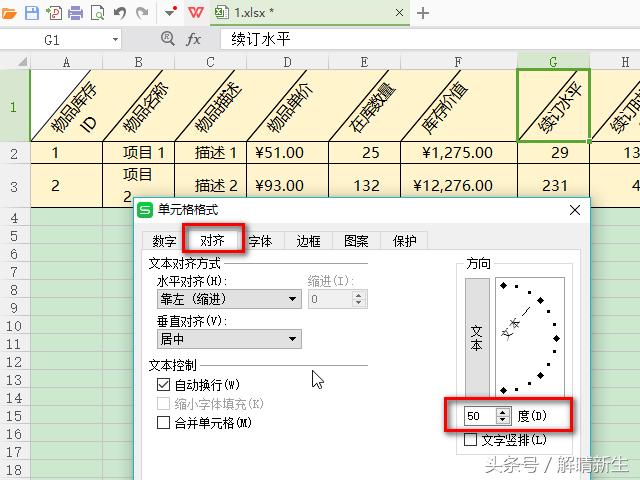Close the 1.xlsx document tab
The height and width of the screenshot is (480, 640).
coord(400,13)
